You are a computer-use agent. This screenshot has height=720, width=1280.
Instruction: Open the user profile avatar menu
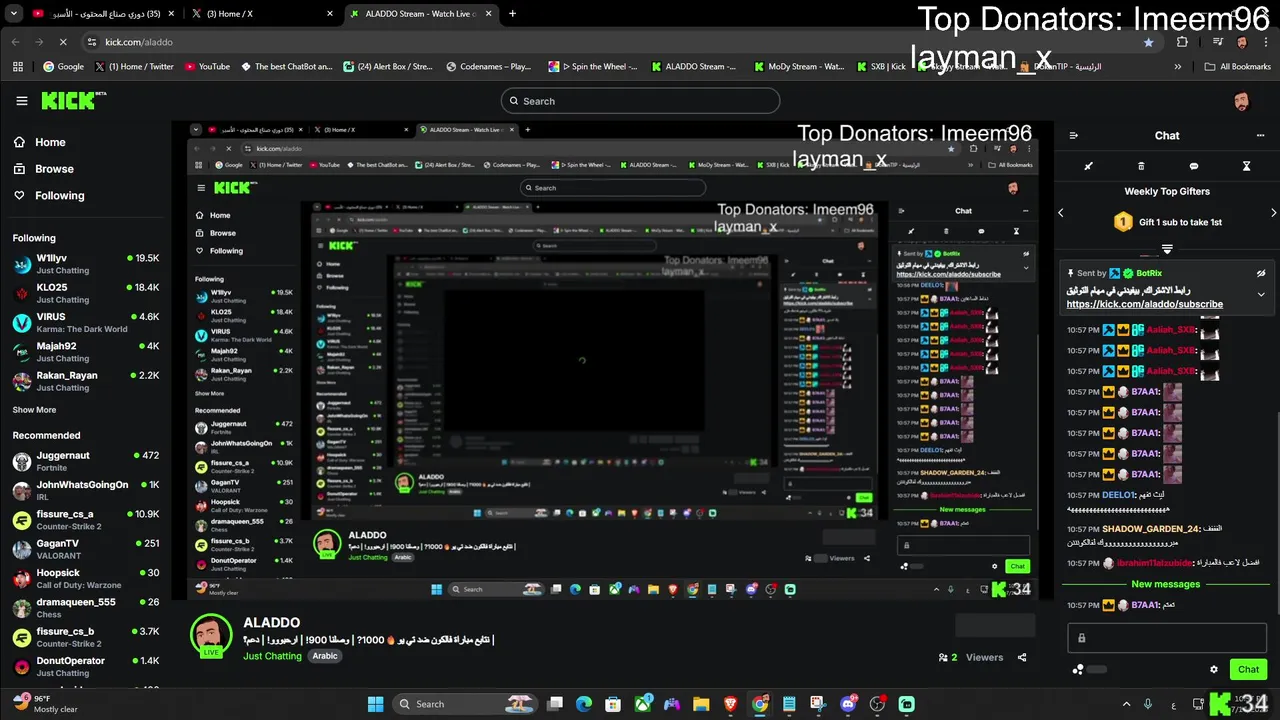coord(1240,101)
